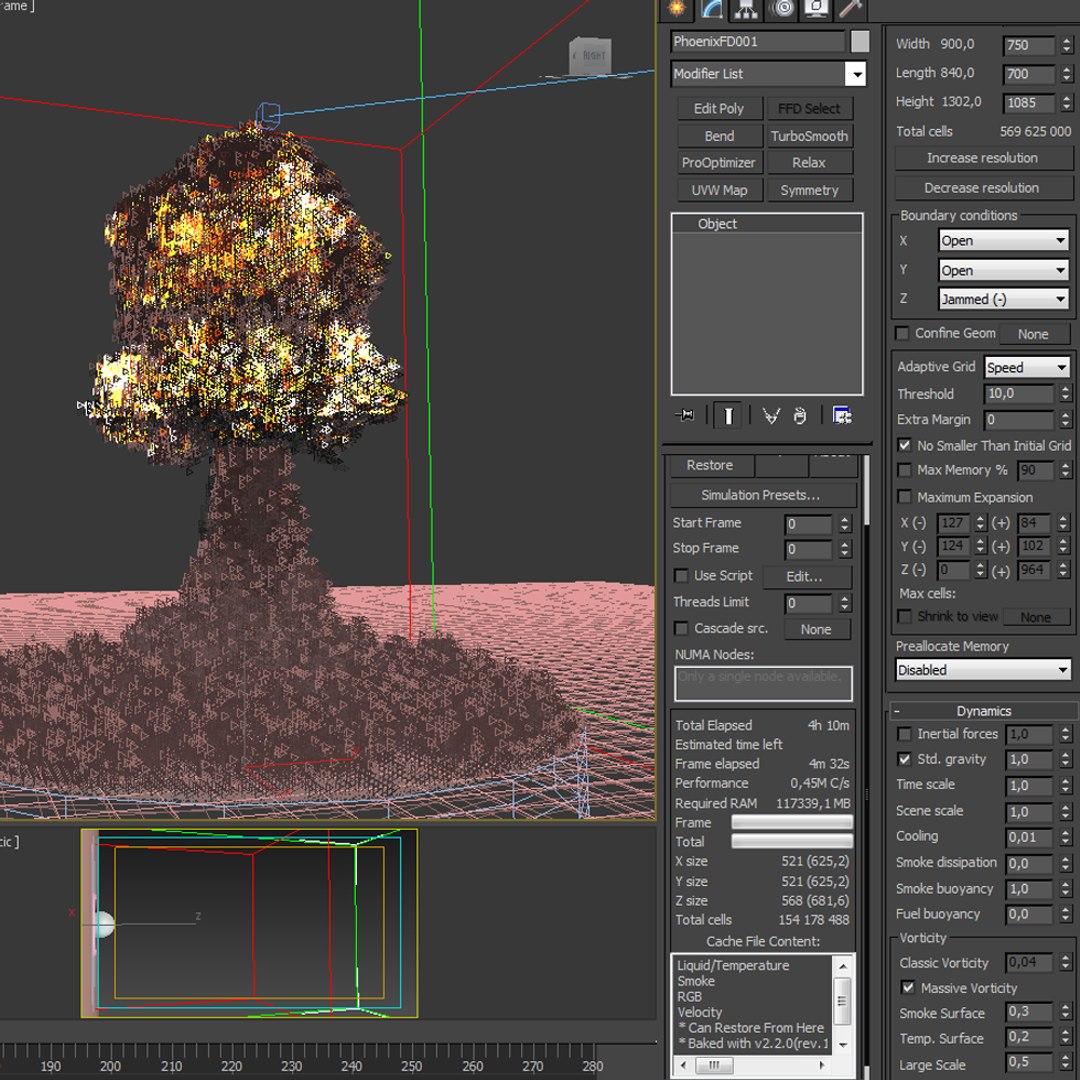Enable Maximum Expansion checkbox

[904, 497]
